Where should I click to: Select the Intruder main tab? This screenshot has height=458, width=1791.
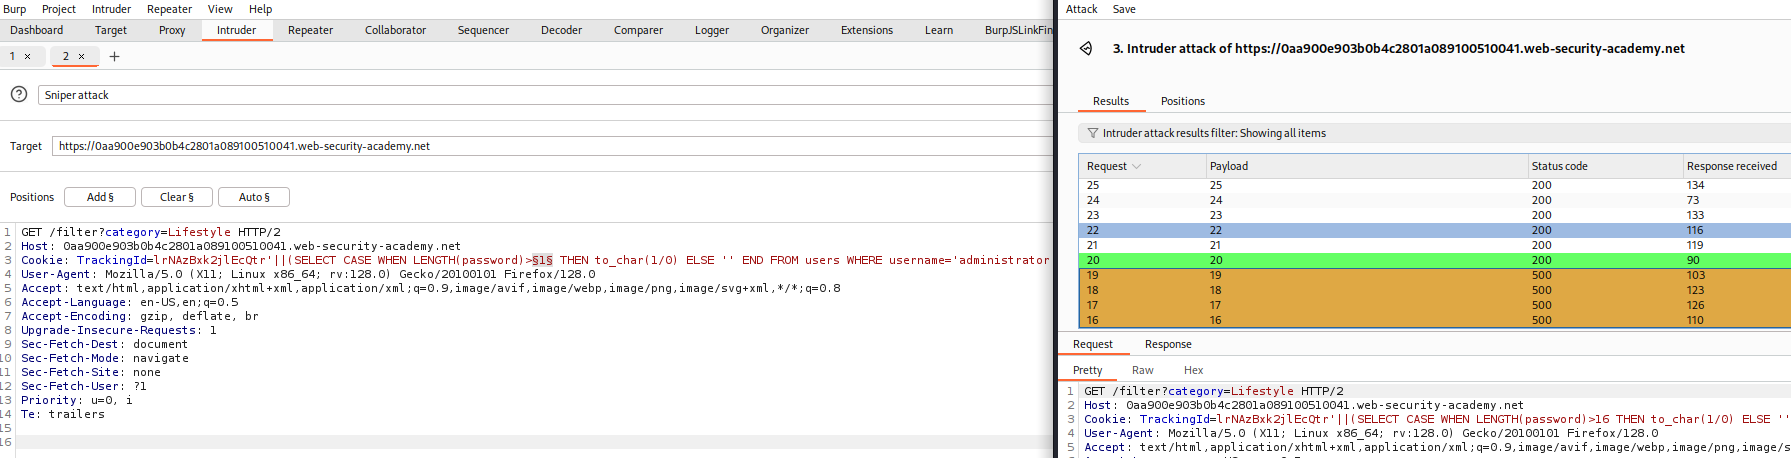pos(236,30)
